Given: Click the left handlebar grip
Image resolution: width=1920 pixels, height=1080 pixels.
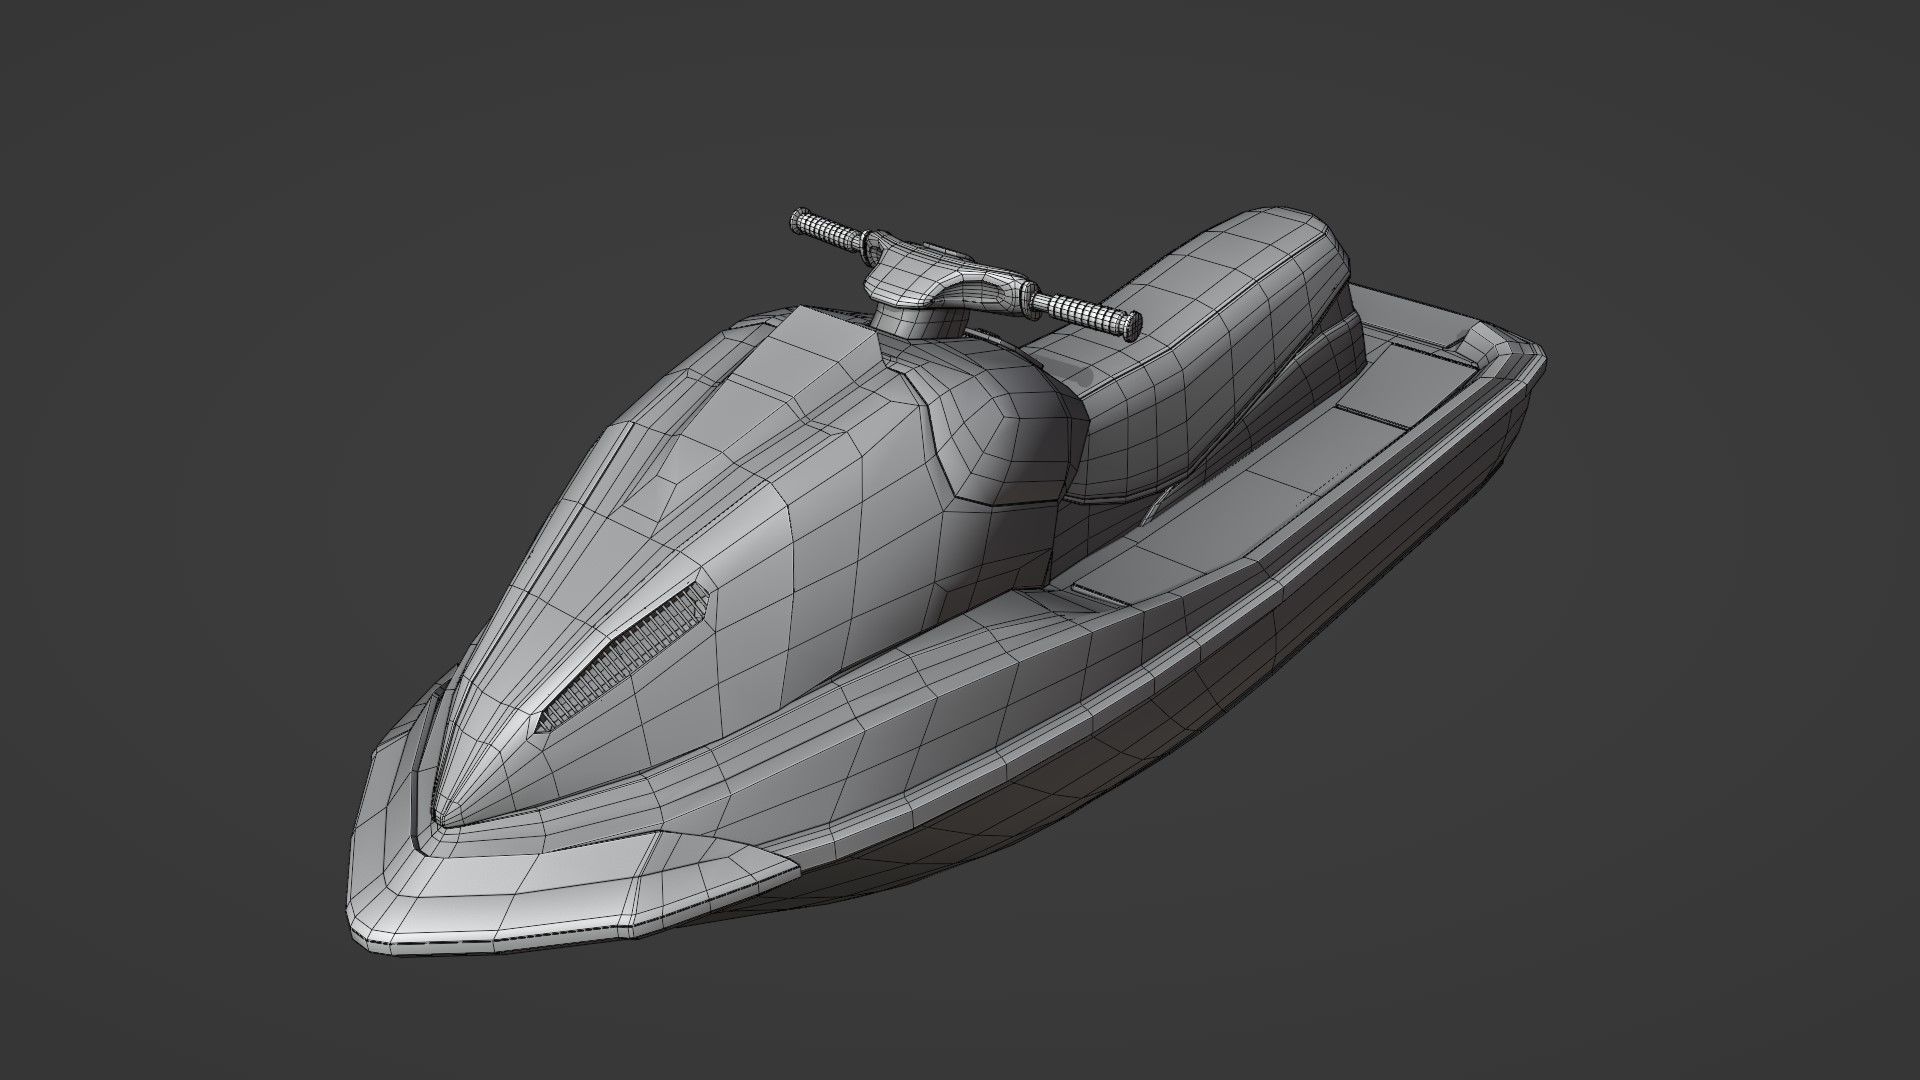Looking at the screenshot, I should 826,230.
